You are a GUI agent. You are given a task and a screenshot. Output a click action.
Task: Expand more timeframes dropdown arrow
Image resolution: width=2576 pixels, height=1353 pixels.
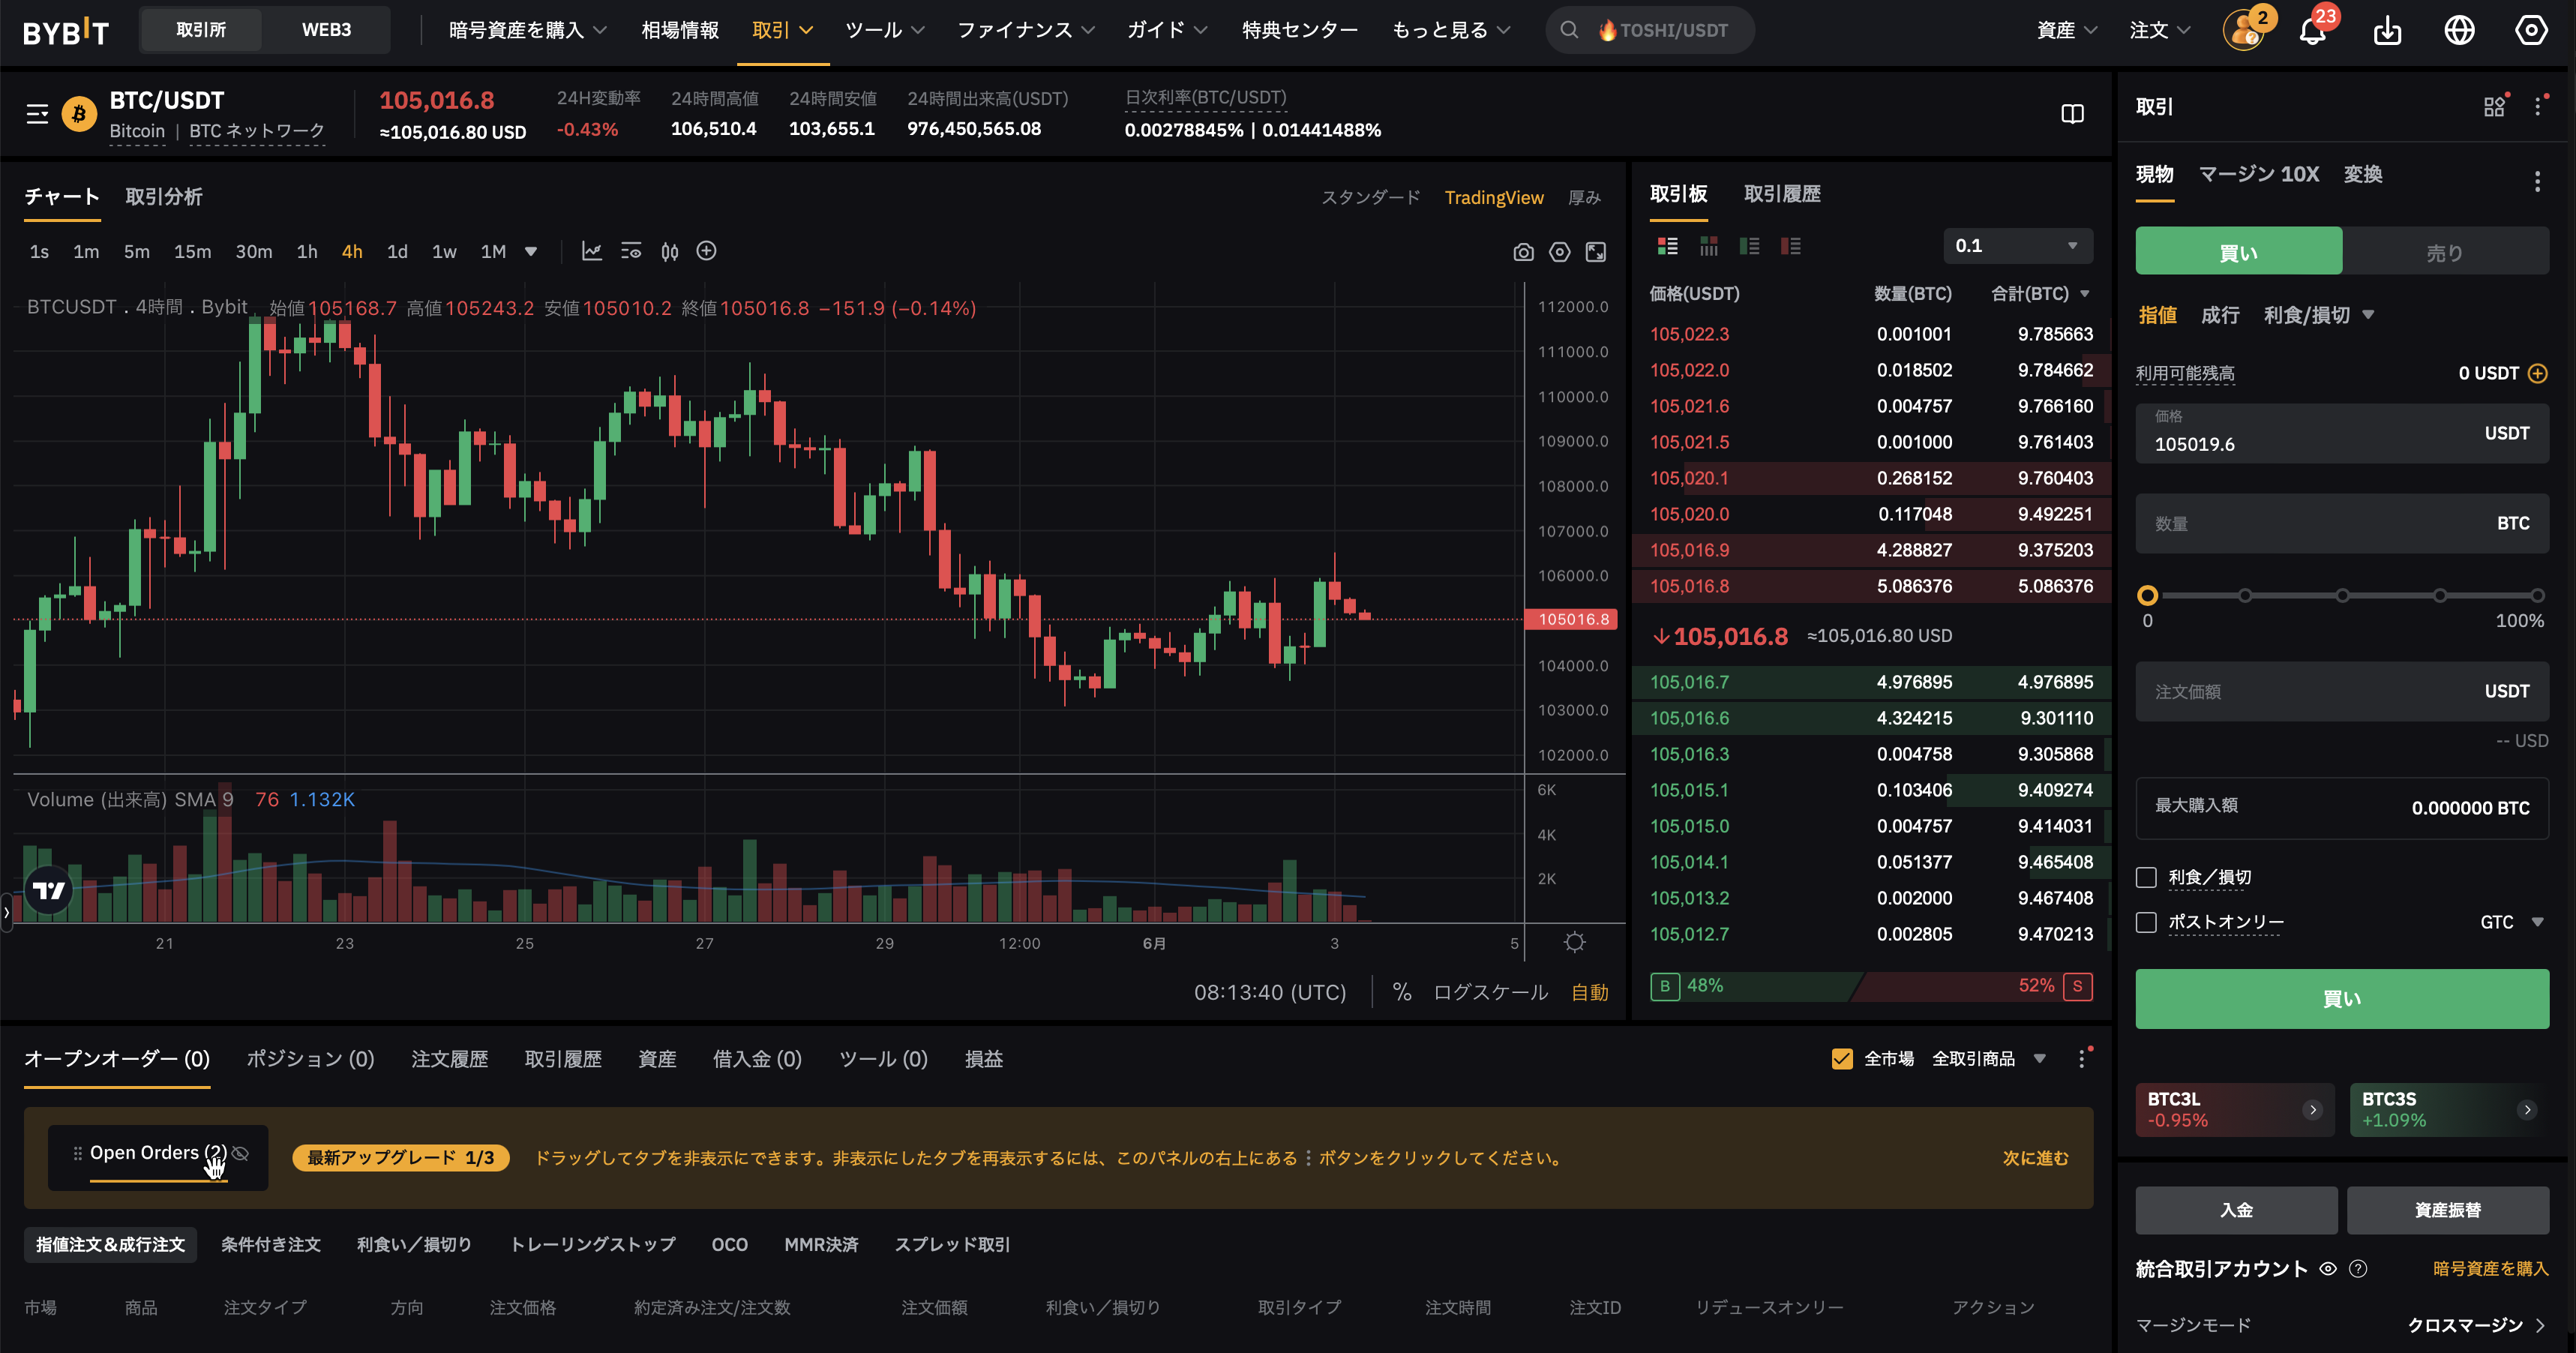[531, 252]
